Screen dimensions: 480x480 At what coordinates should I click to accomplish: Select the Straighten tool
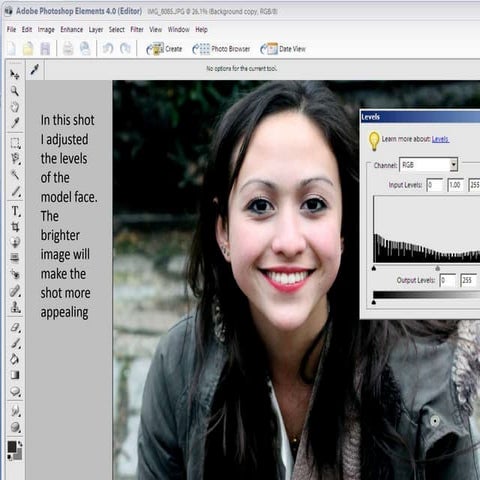pos(15,258)
